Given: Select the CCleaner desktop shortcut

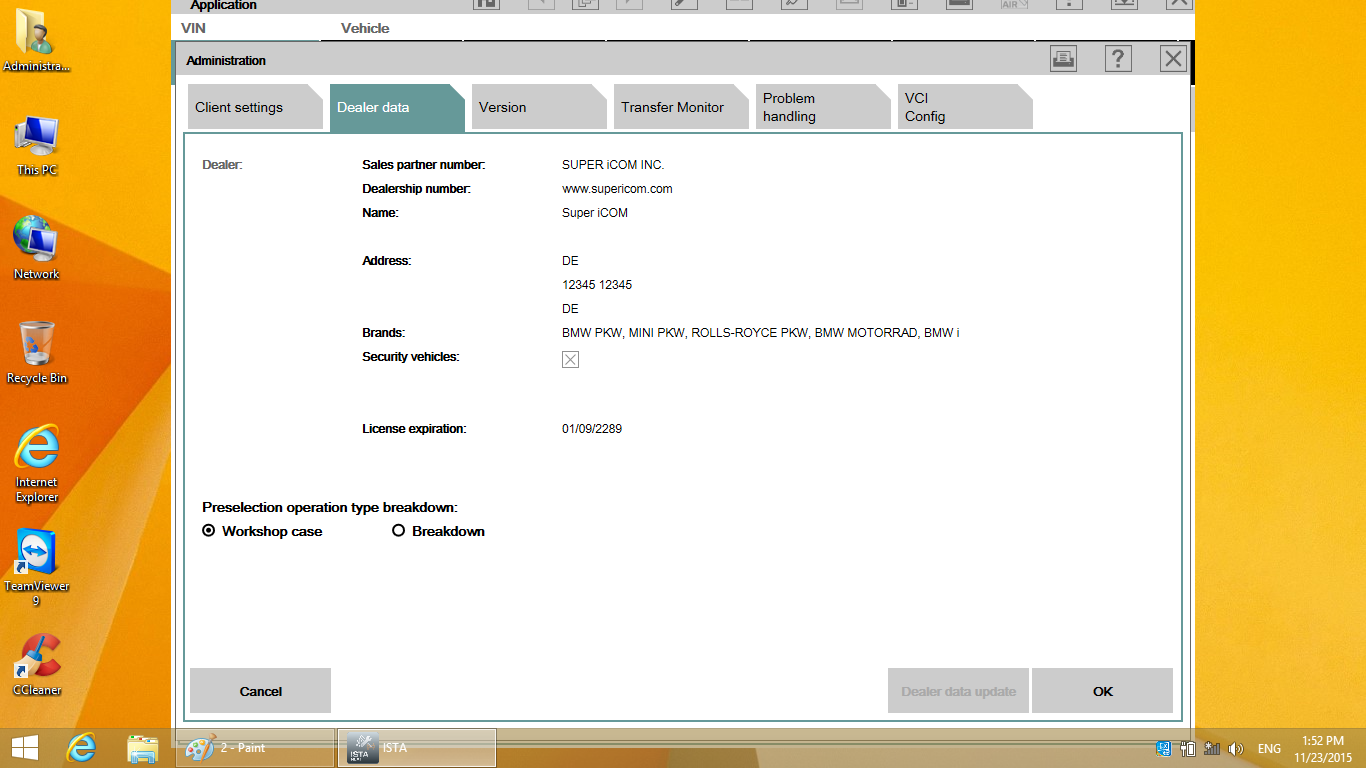Looking at the screenshot, I should [x=37, y=664].
